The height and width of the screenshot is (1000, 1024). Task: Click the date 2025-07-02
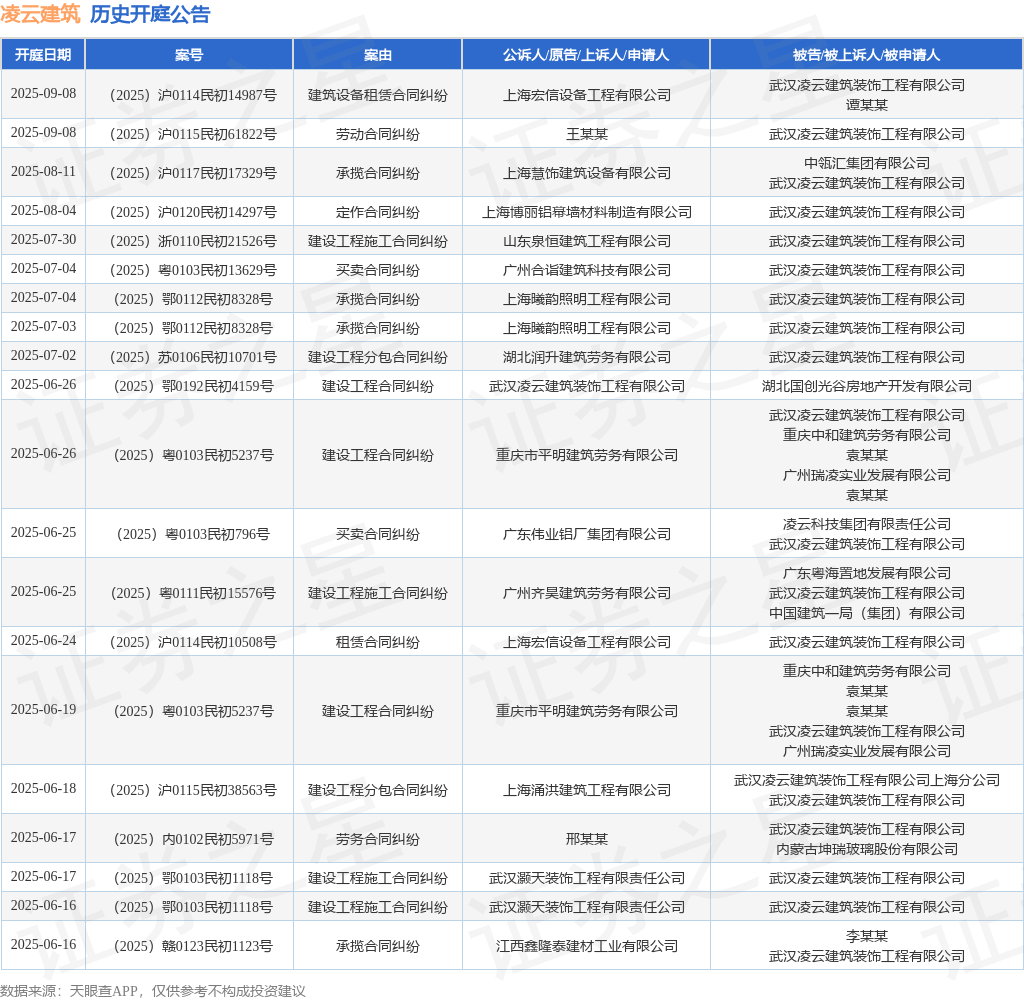(43, 356)
